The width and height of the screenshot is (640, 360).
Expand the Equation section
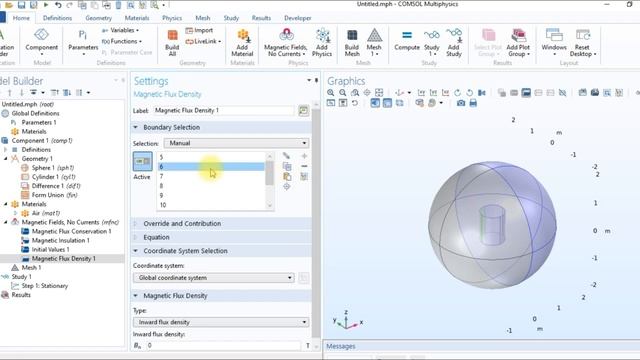[x=136, y=237]
